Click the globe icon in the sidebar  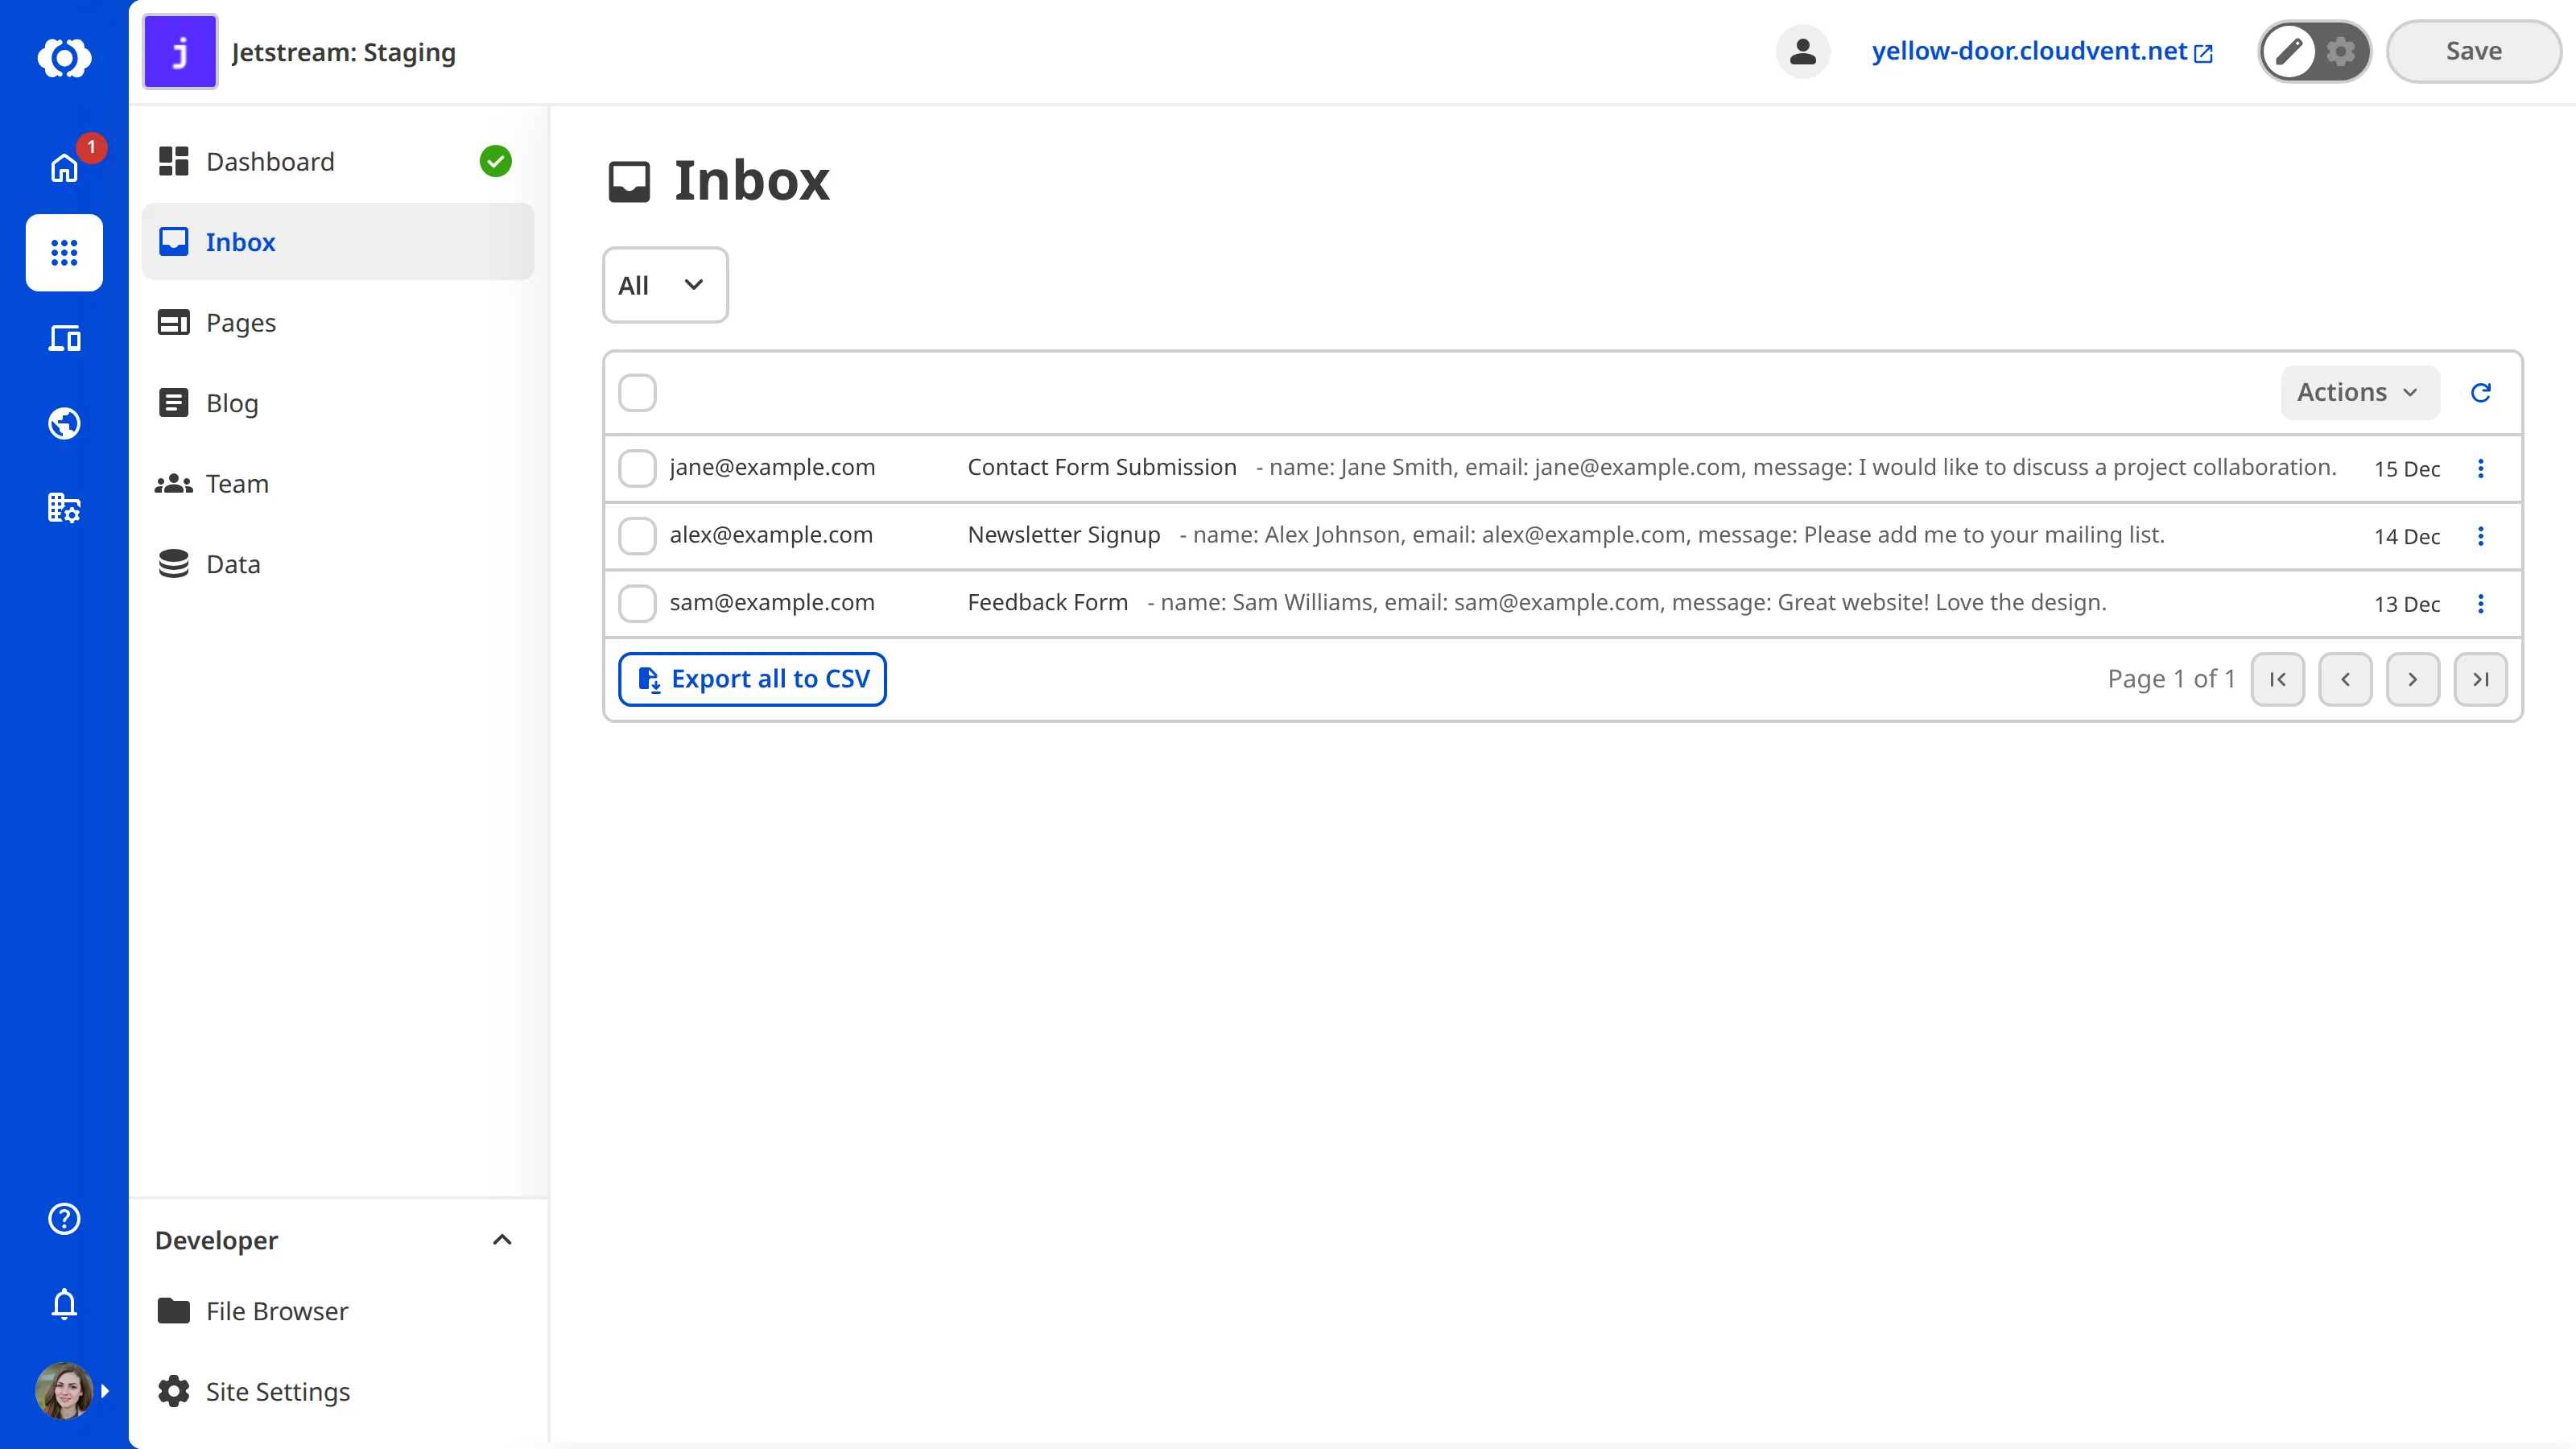coord(64,423)
